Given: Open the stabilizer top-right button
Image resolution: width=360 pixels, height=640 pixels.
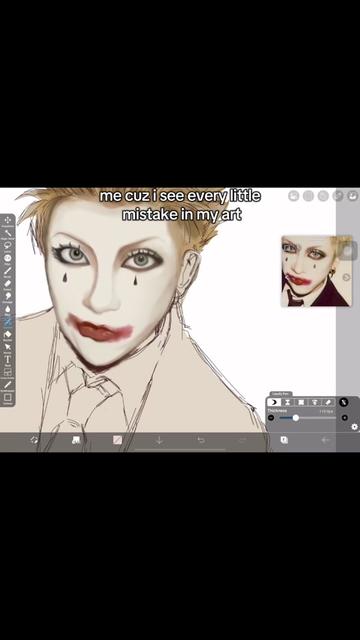Looking at the screenshot, I should click(309, 196).
